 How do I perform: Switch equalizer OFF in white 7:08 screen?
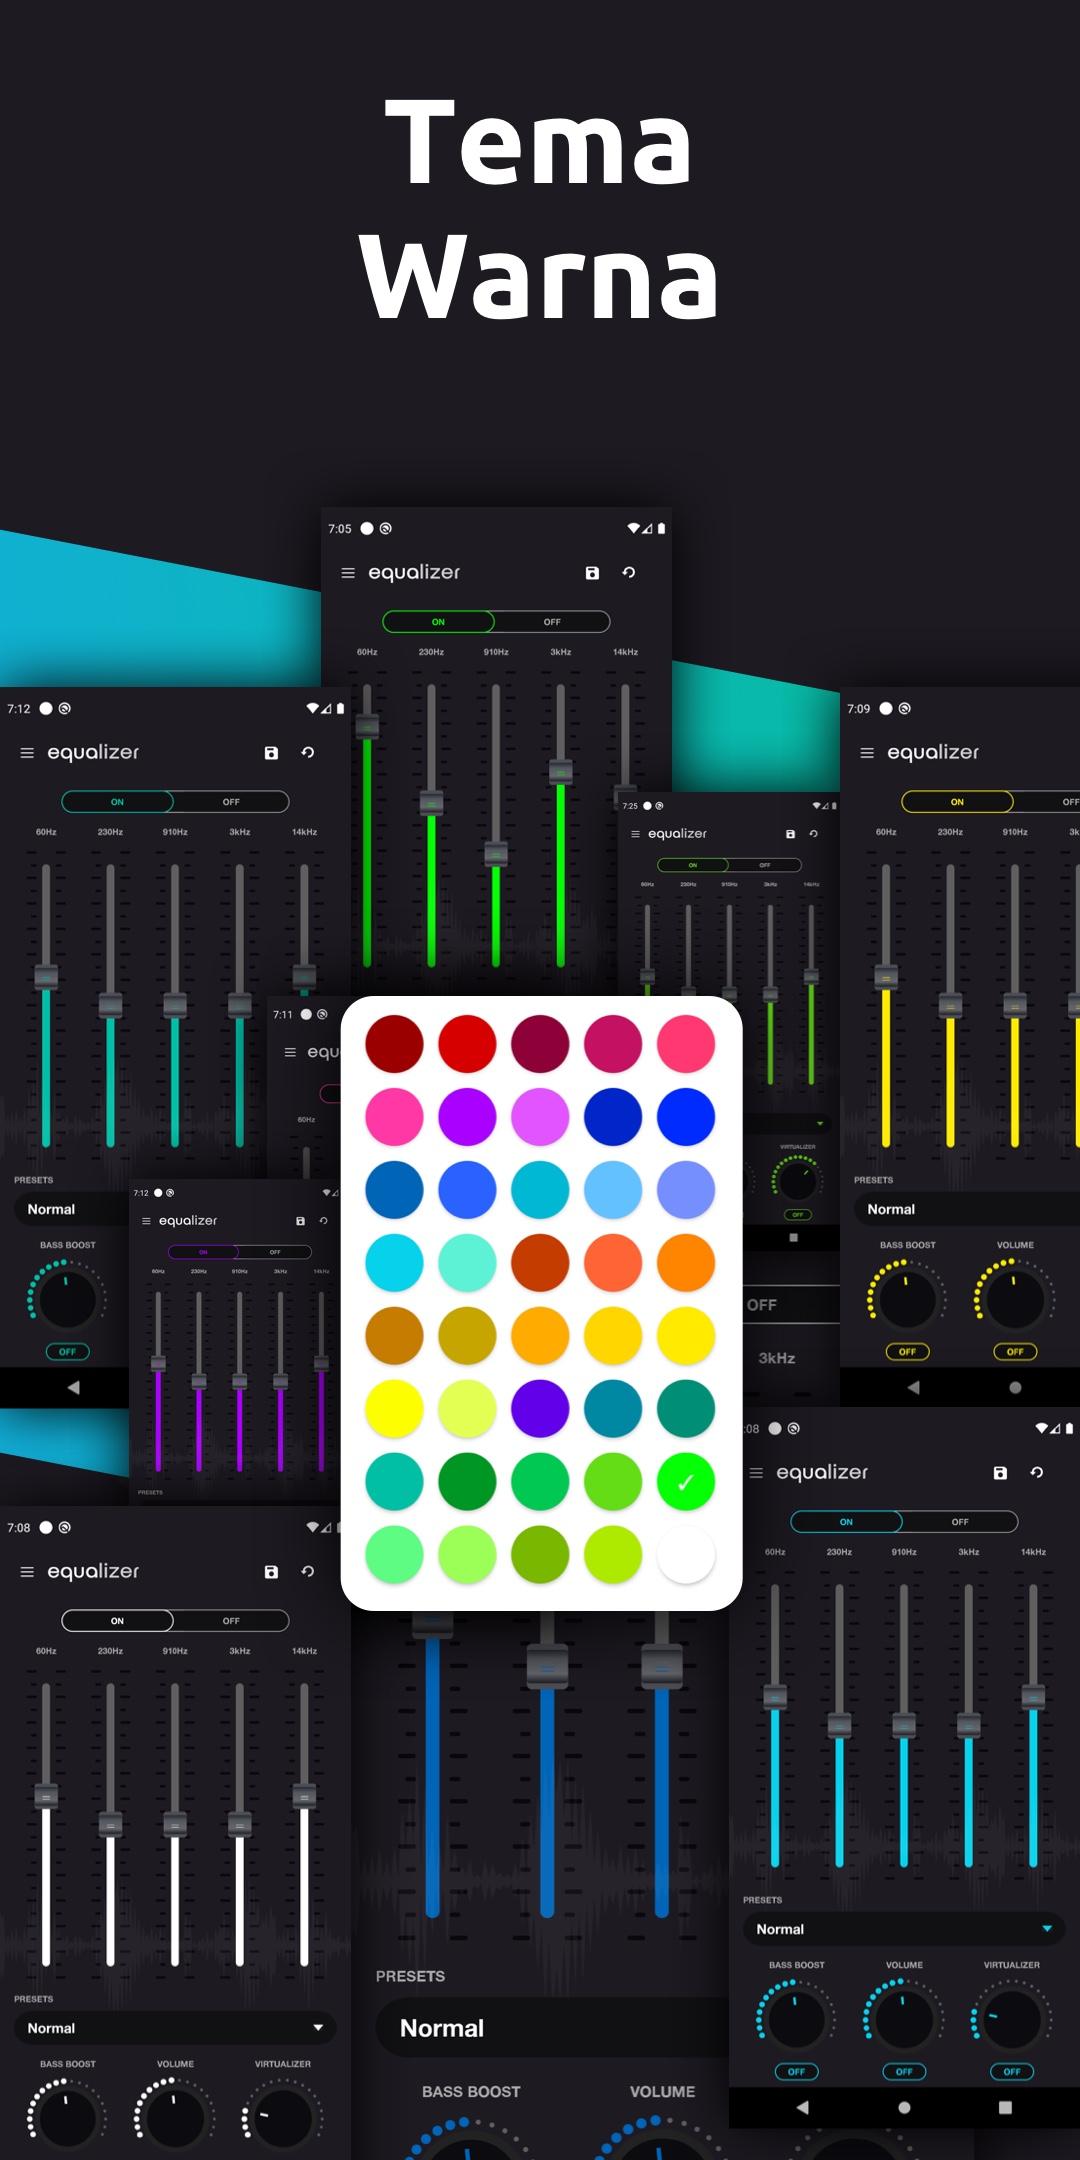pos(231,1621)
